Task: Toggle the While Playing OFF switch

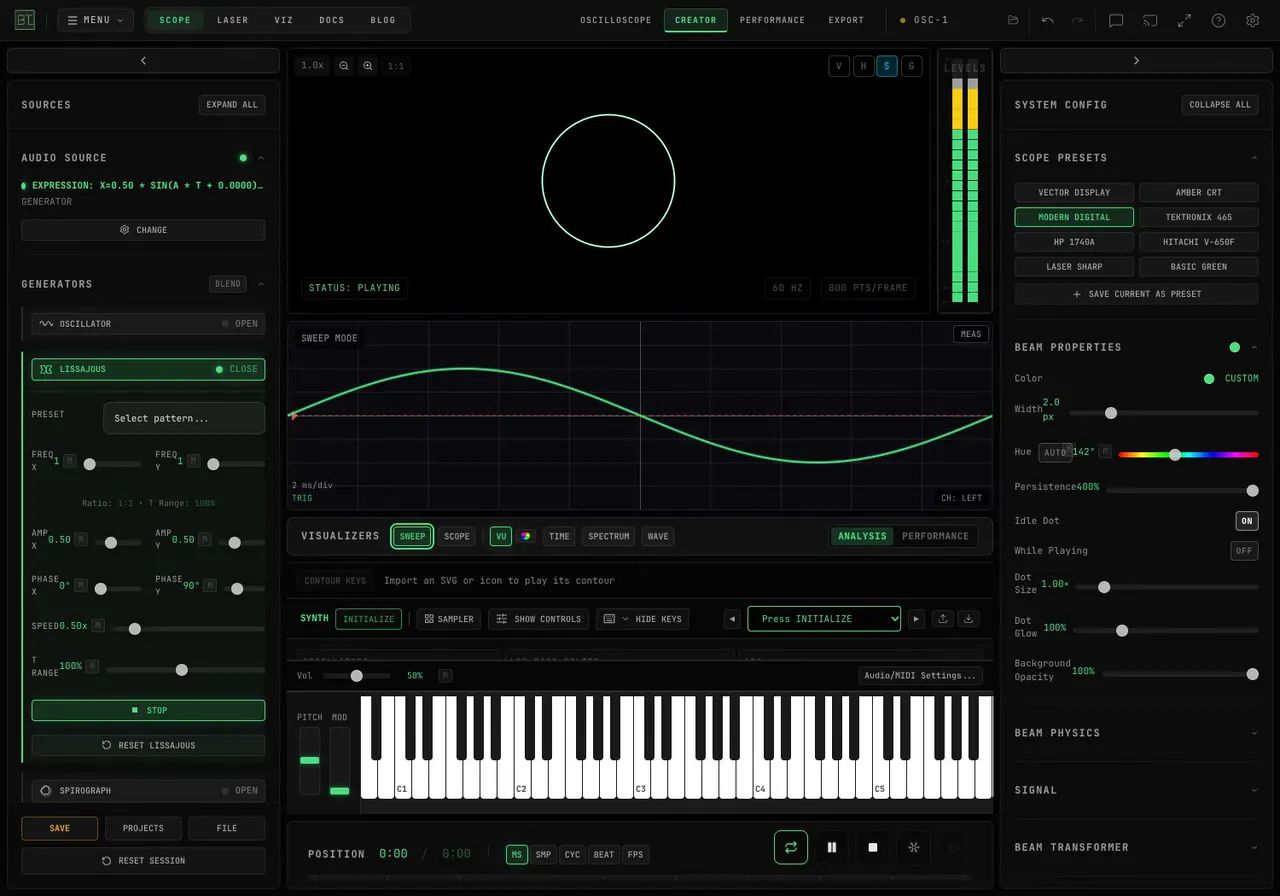Action: 1244,551
